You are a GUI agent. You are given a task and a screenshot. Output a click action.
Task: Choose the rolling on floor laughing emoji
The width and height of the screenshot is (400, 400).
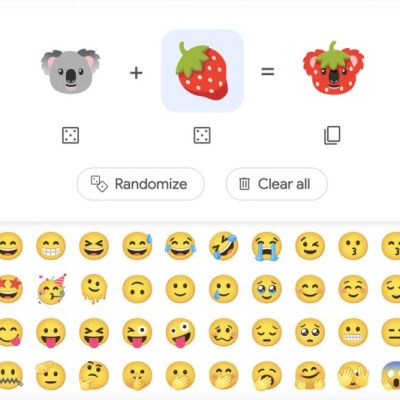[223, 246]
